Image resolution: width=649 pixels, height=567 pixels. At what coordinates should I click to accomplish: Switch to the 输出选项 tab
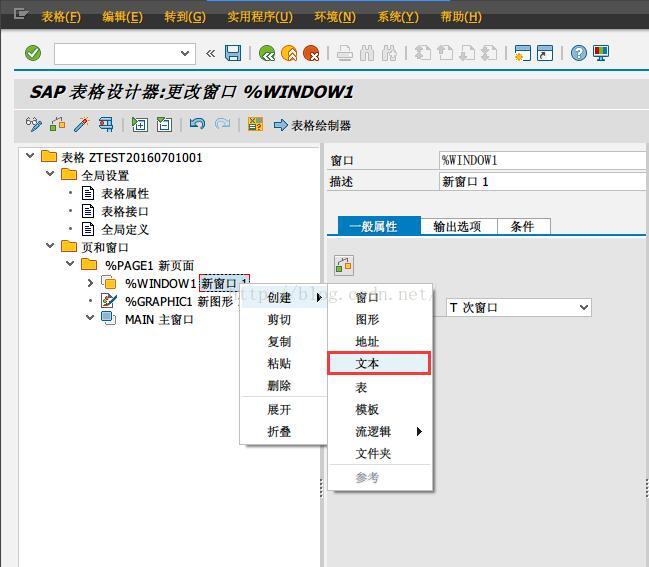click(459, 226)
